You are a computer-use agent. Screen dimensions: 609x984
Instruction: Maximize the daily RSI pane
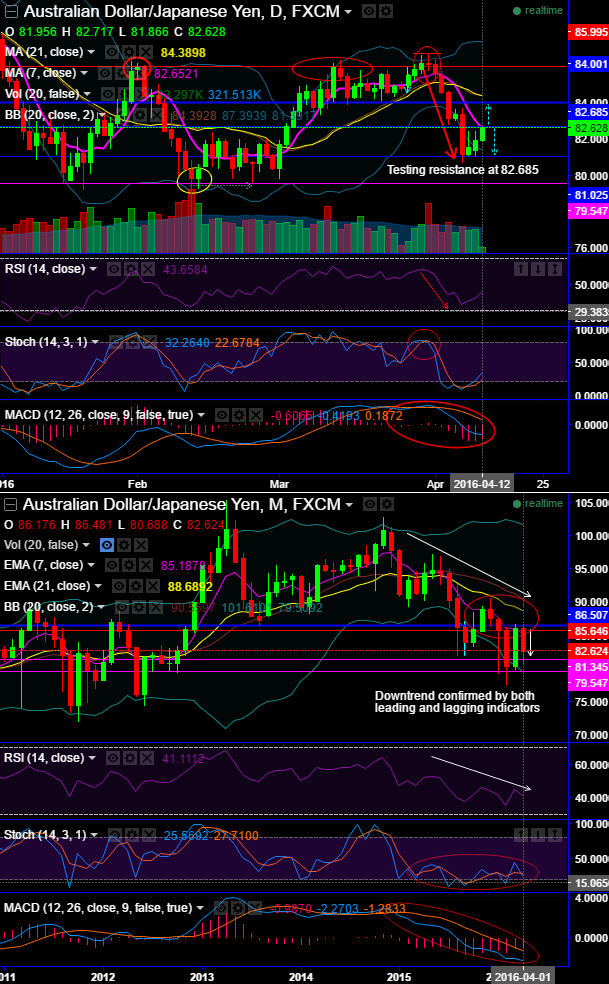click(554, 269)
